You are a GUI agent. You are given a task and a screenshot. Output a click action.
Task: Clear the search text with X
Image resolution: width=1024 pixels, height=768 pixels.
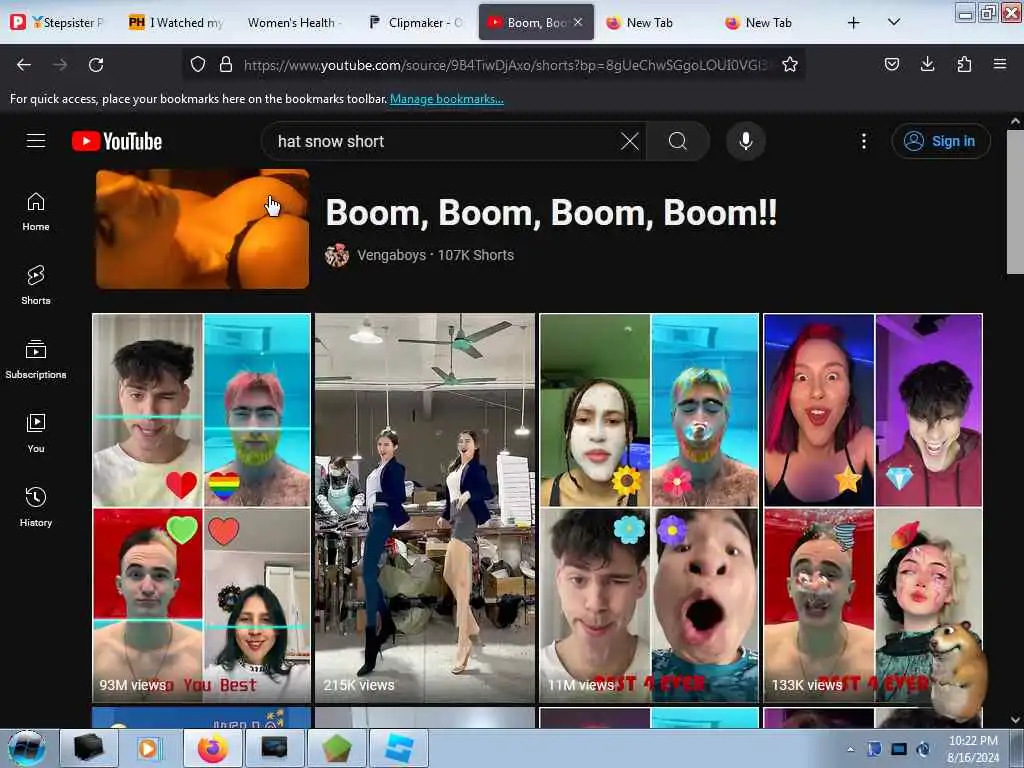coord(630,141)
